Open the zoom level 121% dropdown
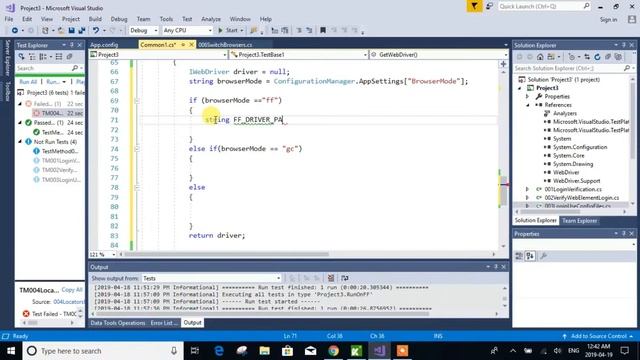Image resolution: width=640 pixels, height=360 pixels. 102,254
